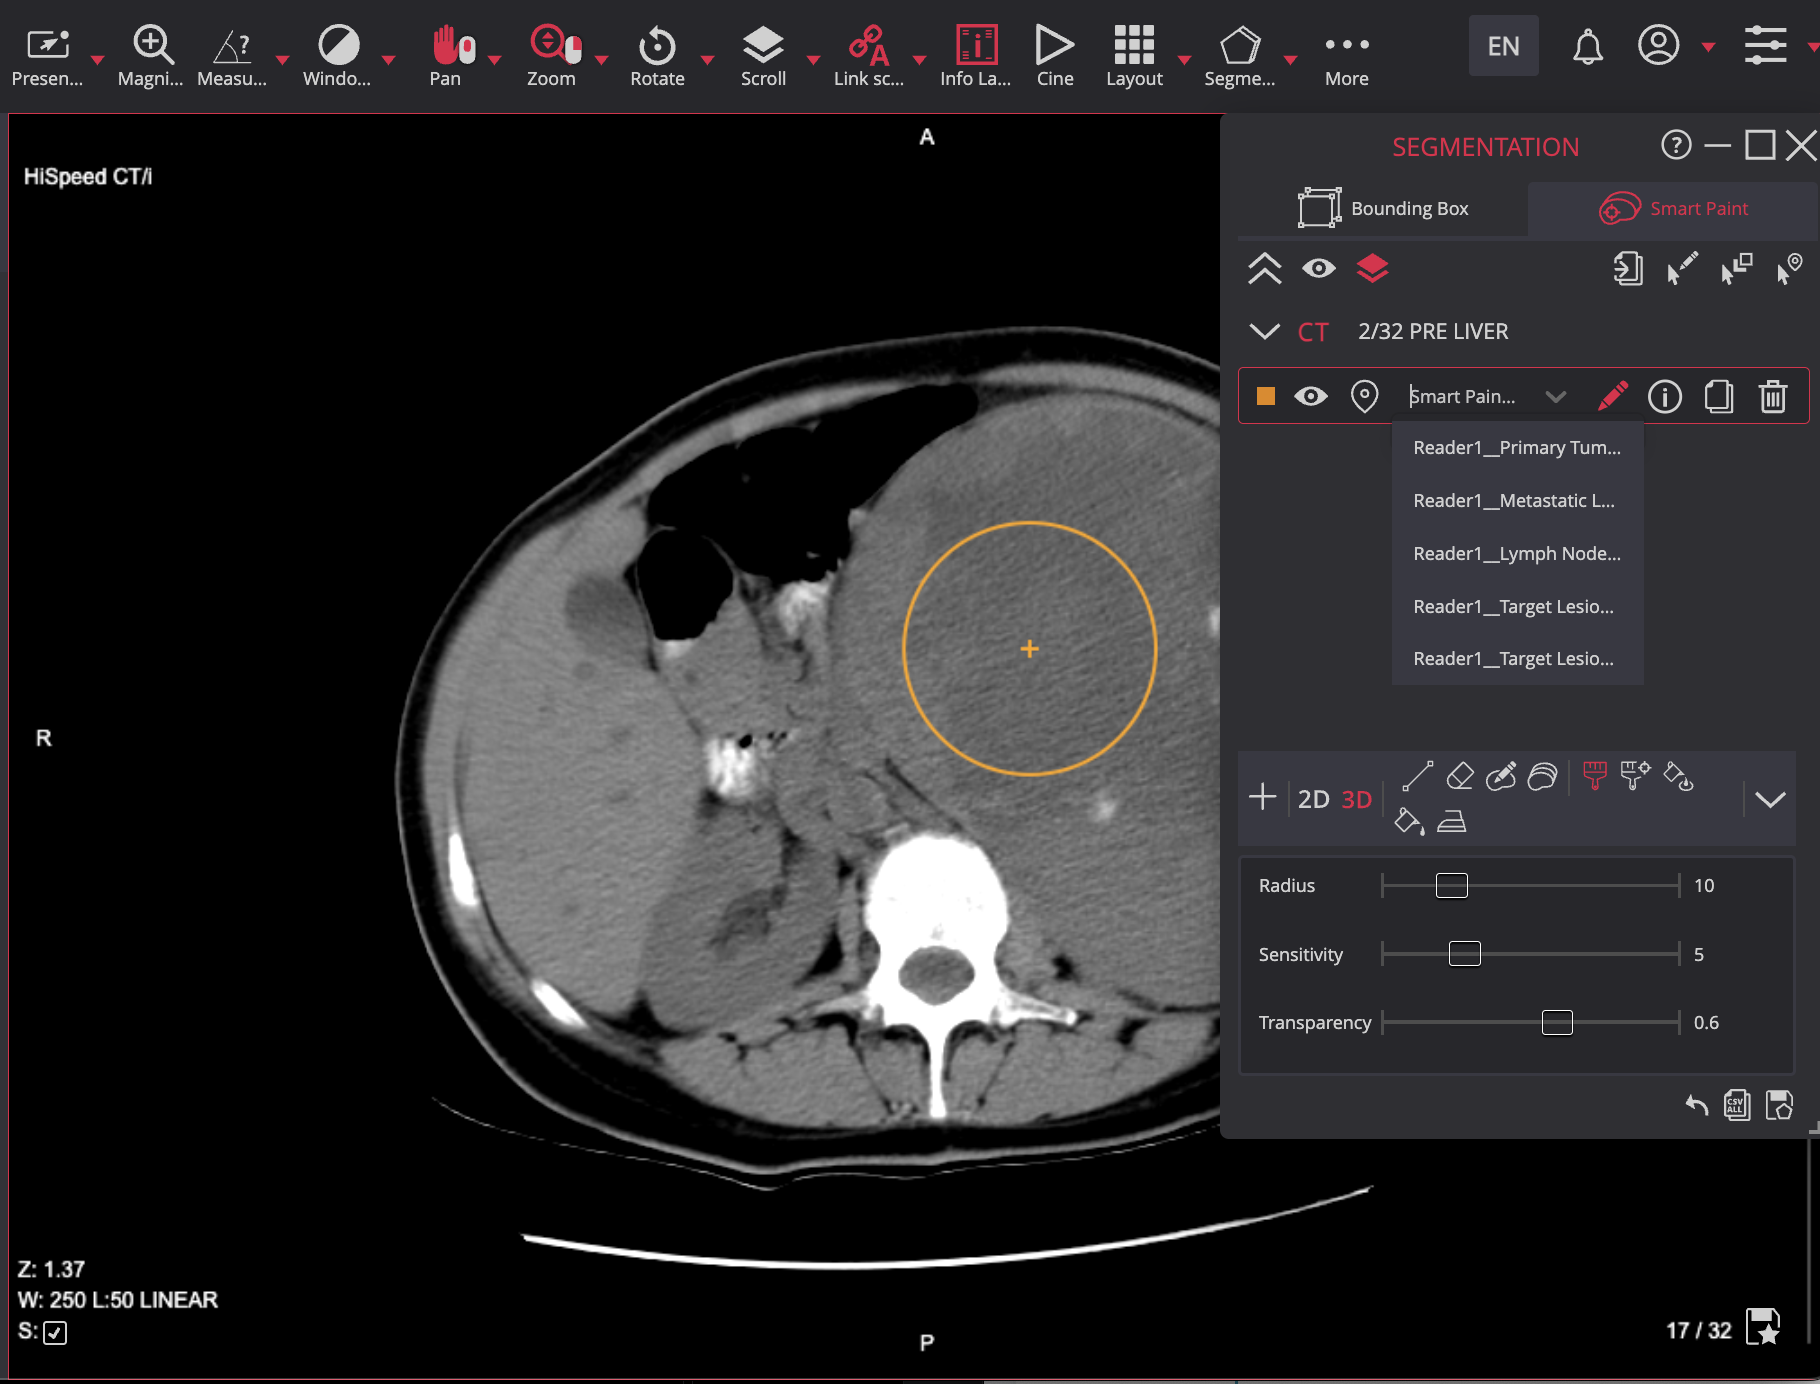Delete the segmentation with trash icon
This screenshot has width=1820, height=1384.
[x=1773, y=397]
